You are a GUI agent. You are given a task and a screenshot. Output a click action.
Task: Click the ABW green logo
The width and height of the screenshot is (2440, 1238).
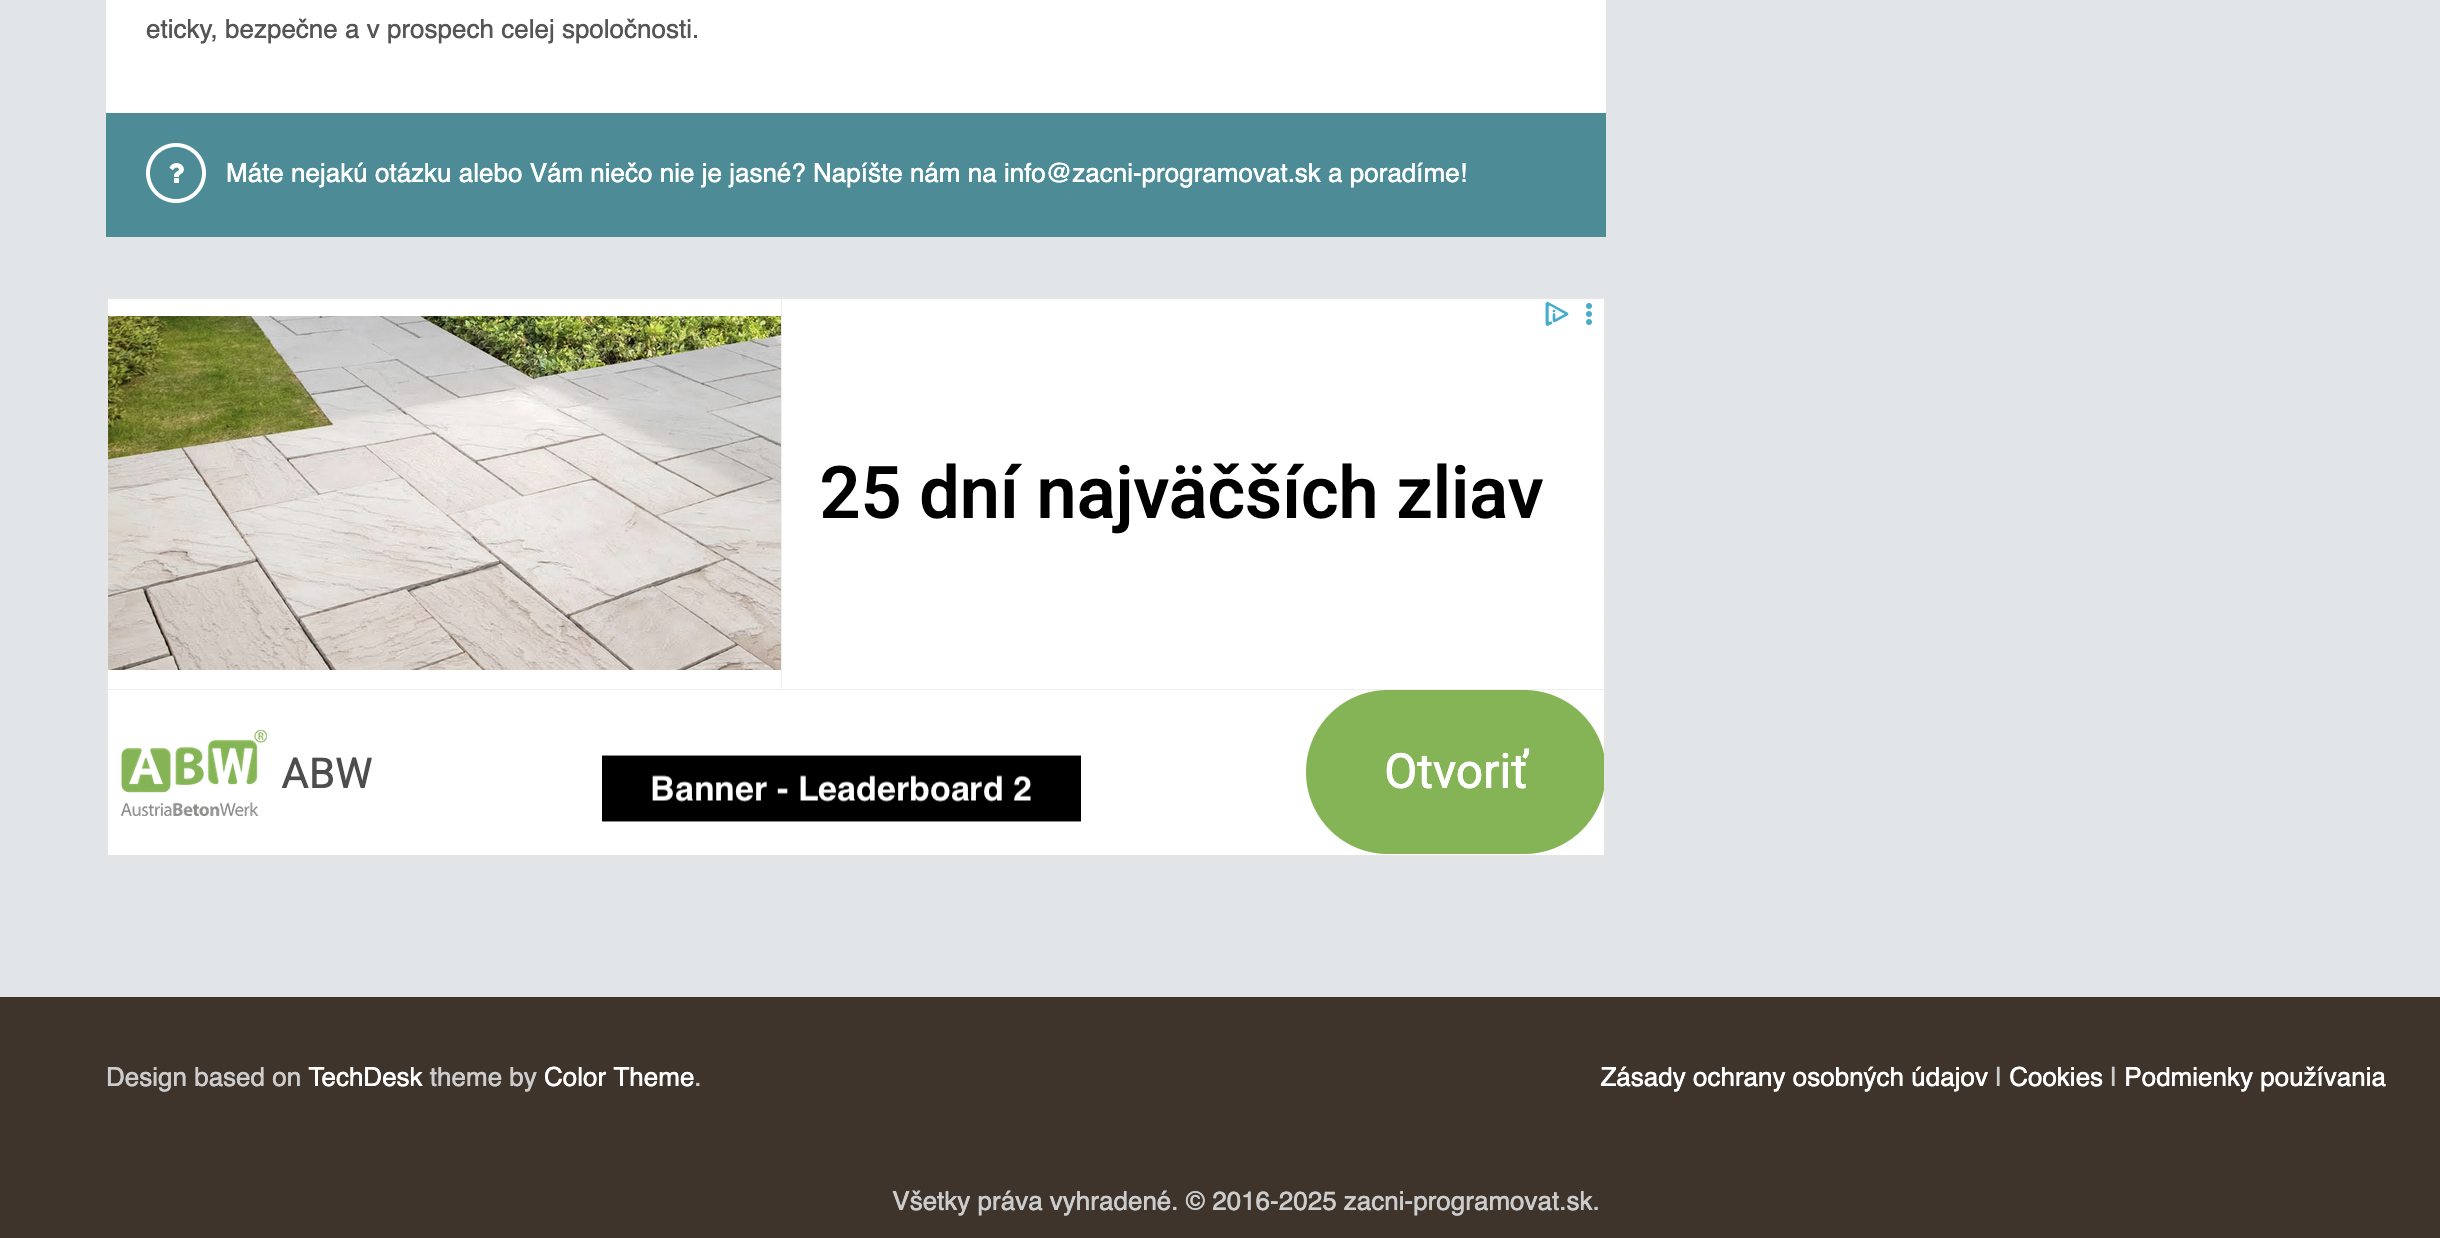190,767
